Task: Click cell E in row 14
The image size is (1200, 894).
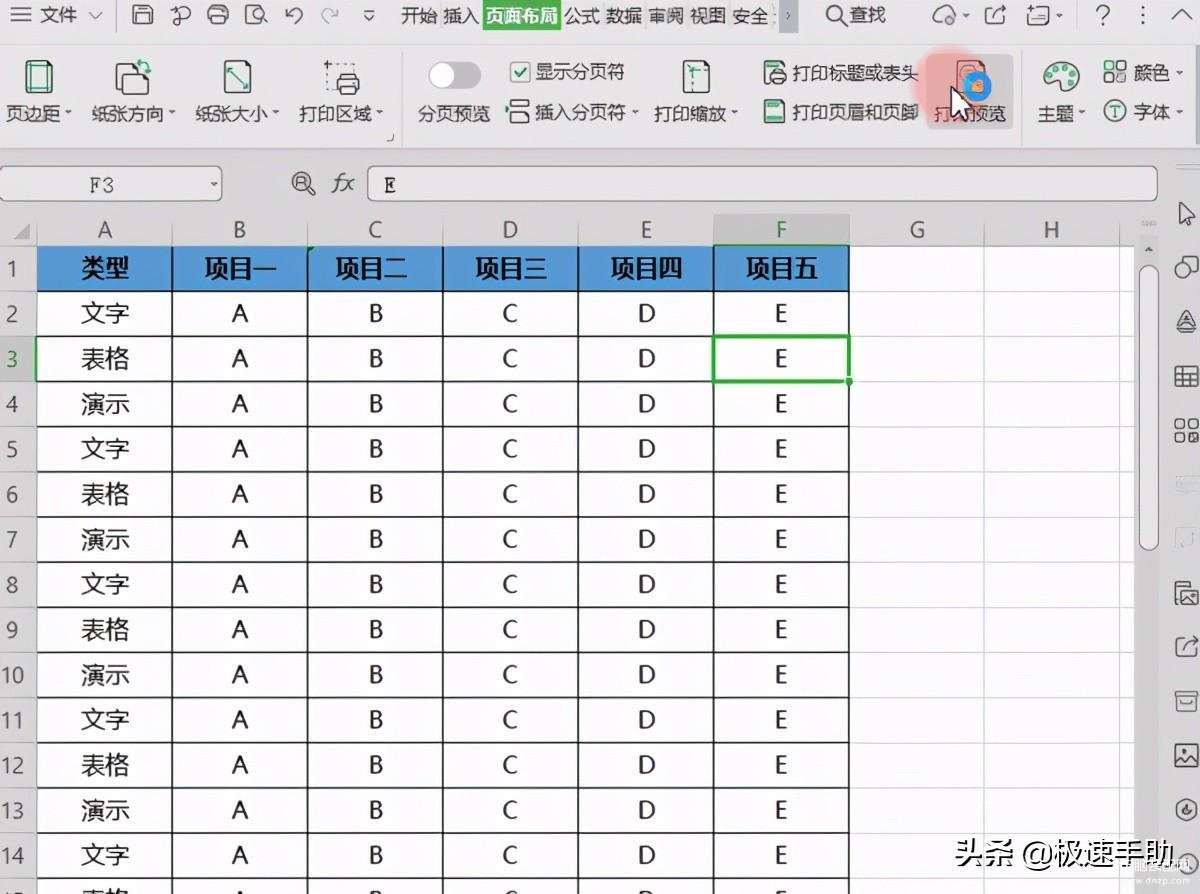Action: click(x=781, y=855)
